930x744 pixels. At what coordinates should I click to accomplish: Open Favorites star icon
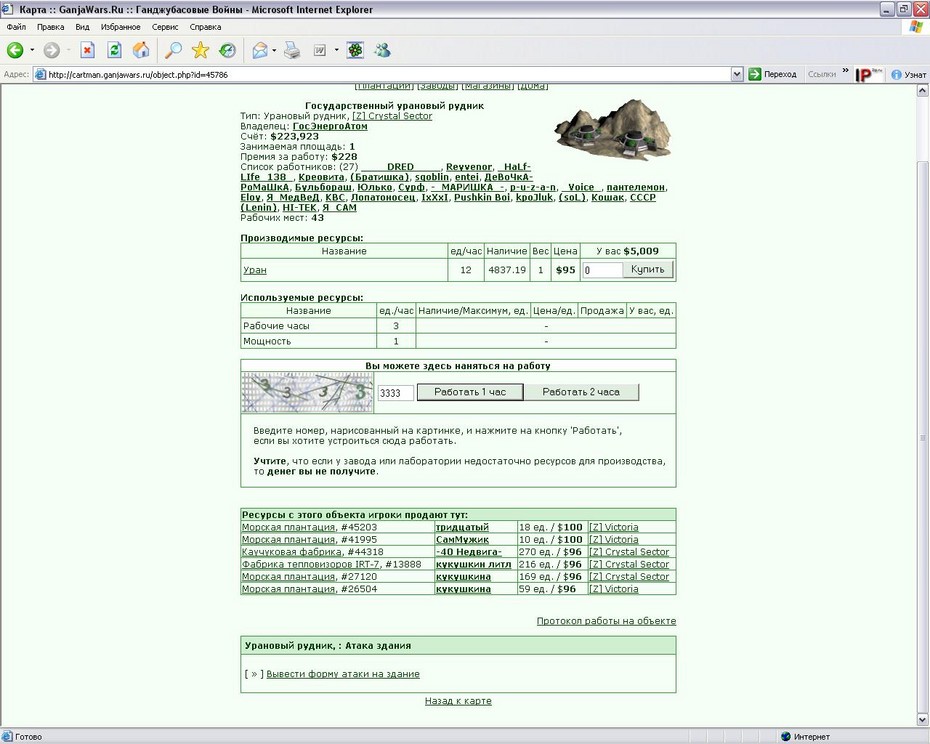pos(200,50)
